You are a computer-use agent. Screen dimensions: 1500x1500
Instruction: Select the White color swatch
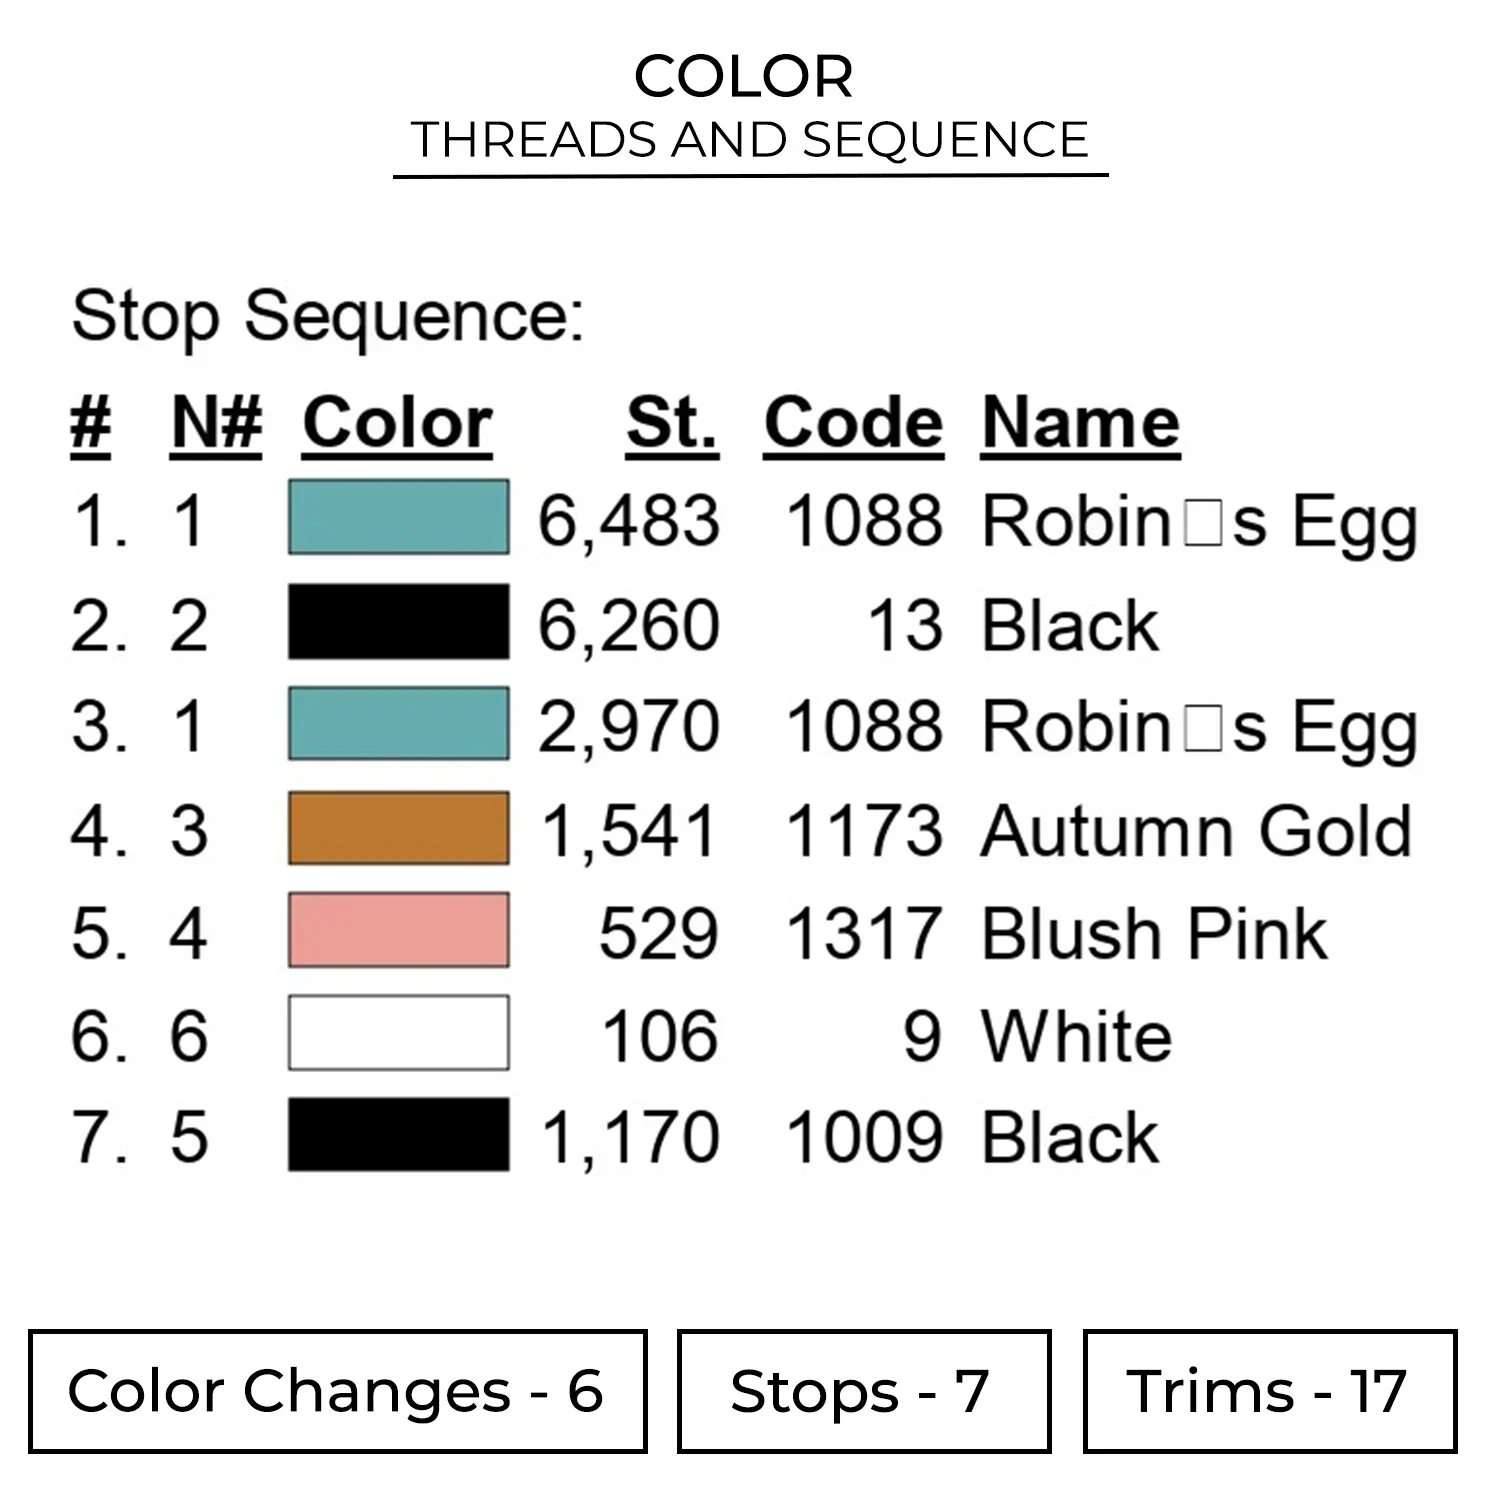pyautogui.click(x=398, y=1033)
